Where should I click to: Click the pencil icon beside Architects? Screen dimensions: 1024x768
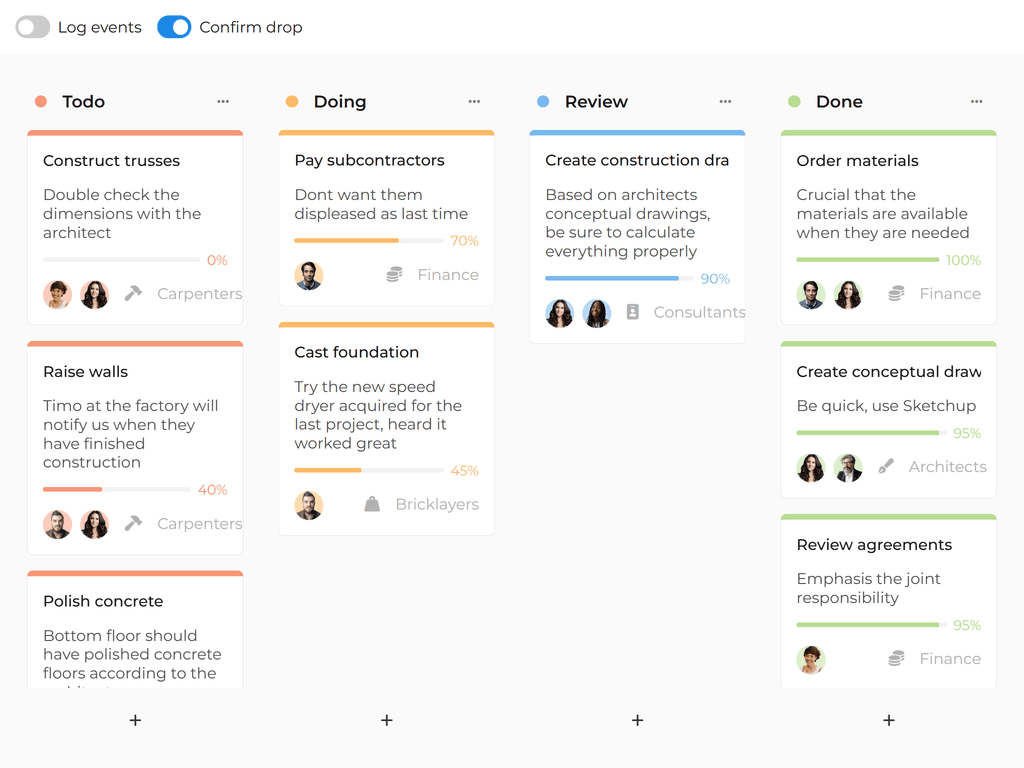[x=886, y=467]
